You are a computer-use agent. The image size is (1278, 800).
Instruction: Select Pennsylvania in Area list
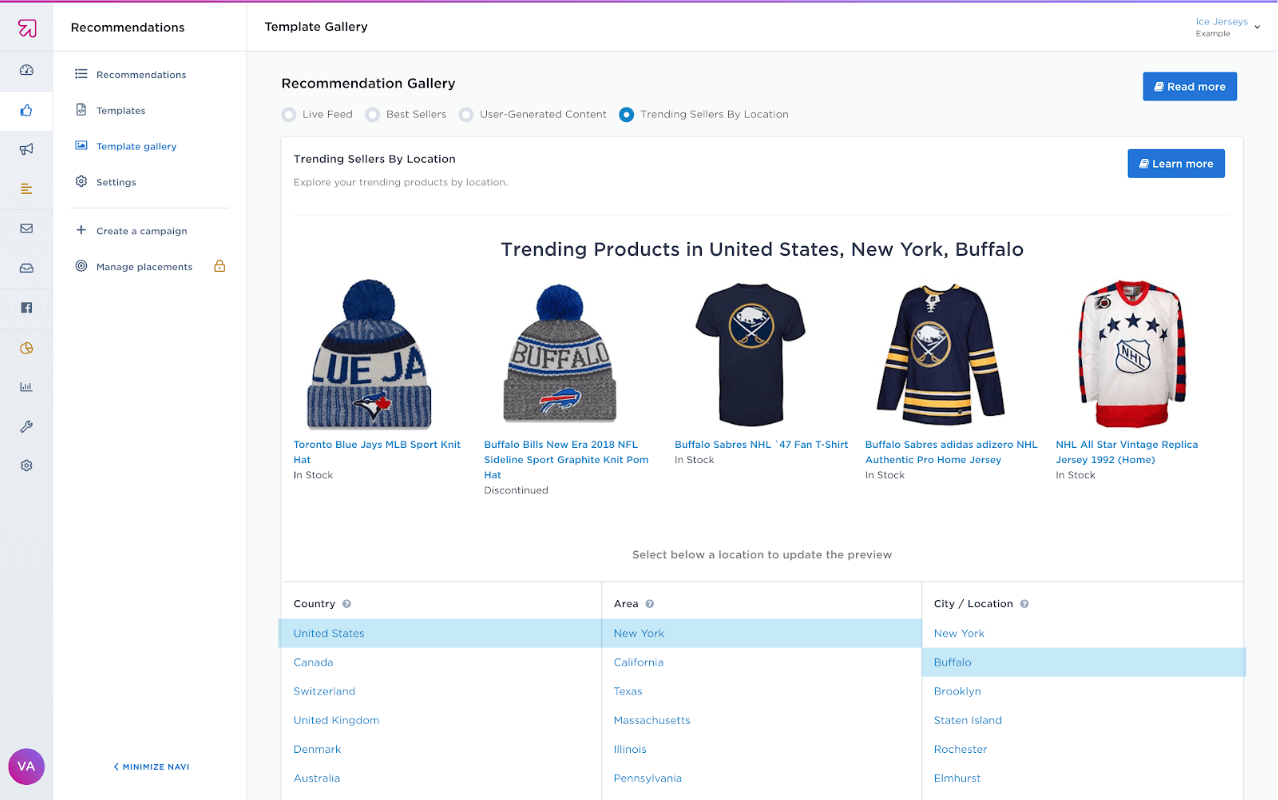[x=648, y=779]
